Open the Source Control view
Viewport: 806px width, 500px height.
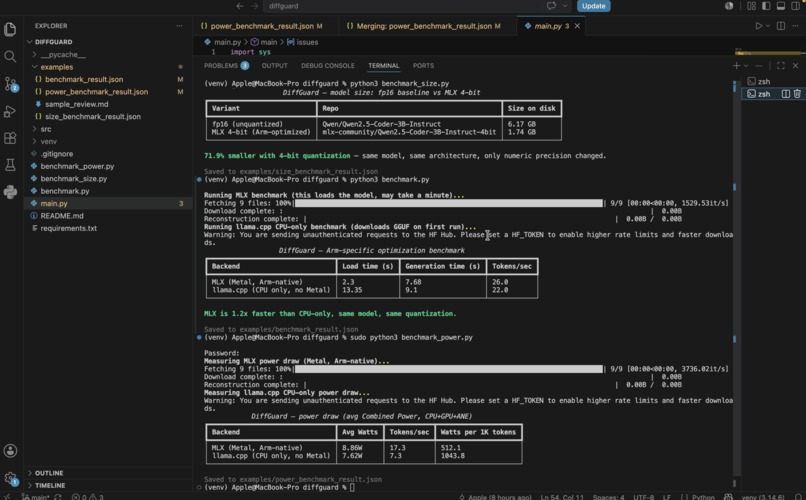coord(10,84)
